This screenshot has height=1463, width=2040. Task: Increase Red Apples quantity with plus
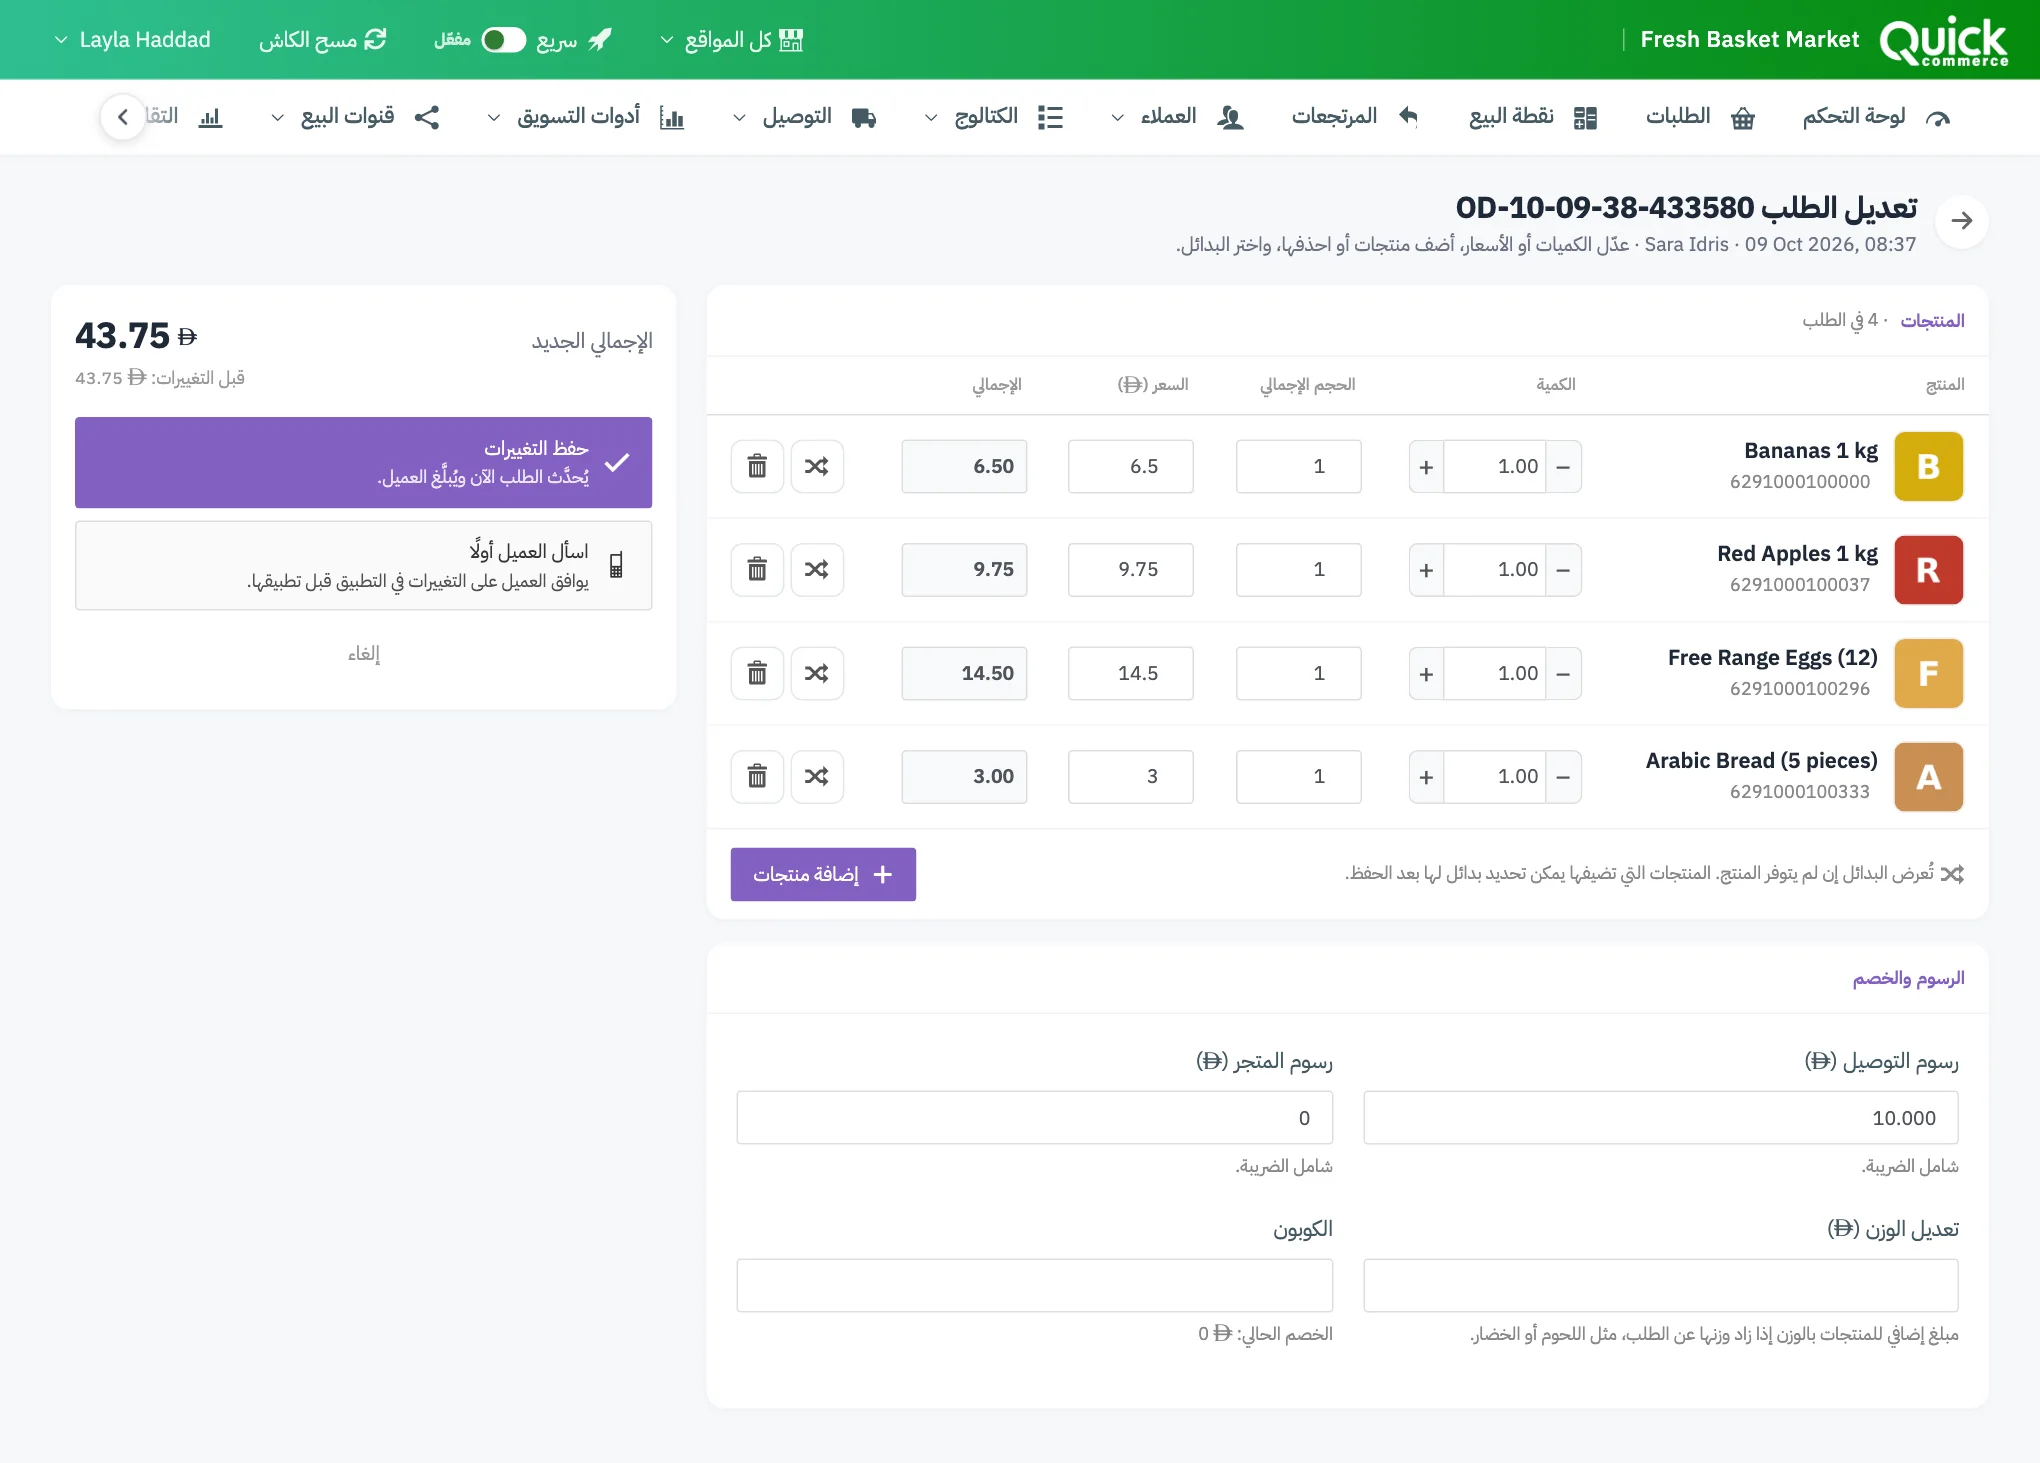(1426, 569)
